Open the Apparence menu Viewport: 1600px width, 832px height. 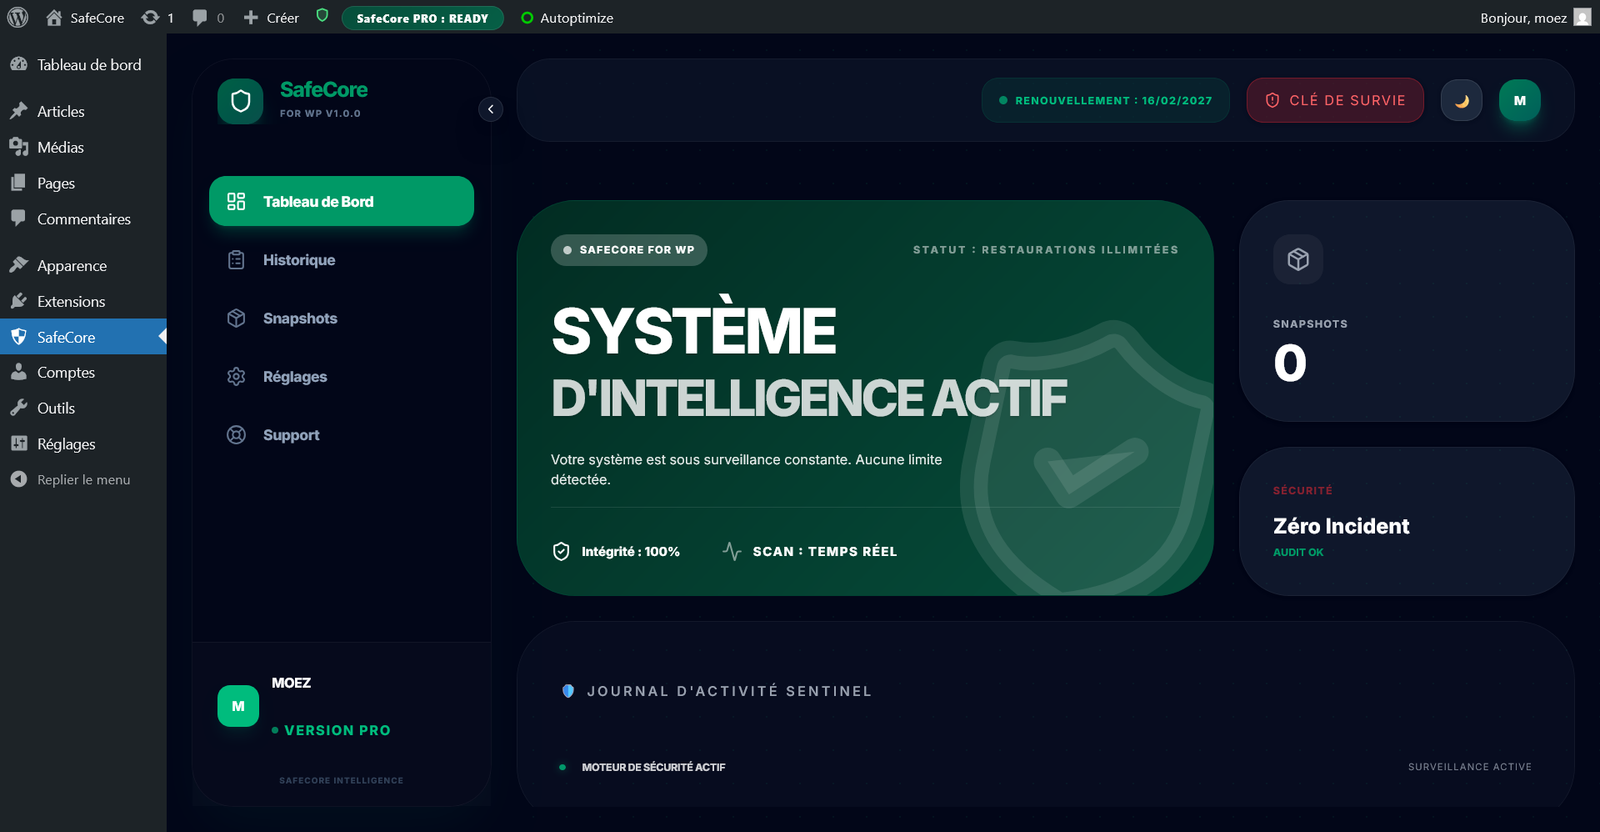tap(83, 265)
